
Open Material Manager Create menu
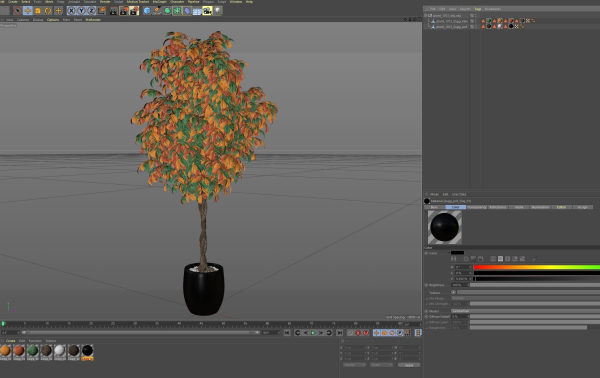click(x=10, y=341)
